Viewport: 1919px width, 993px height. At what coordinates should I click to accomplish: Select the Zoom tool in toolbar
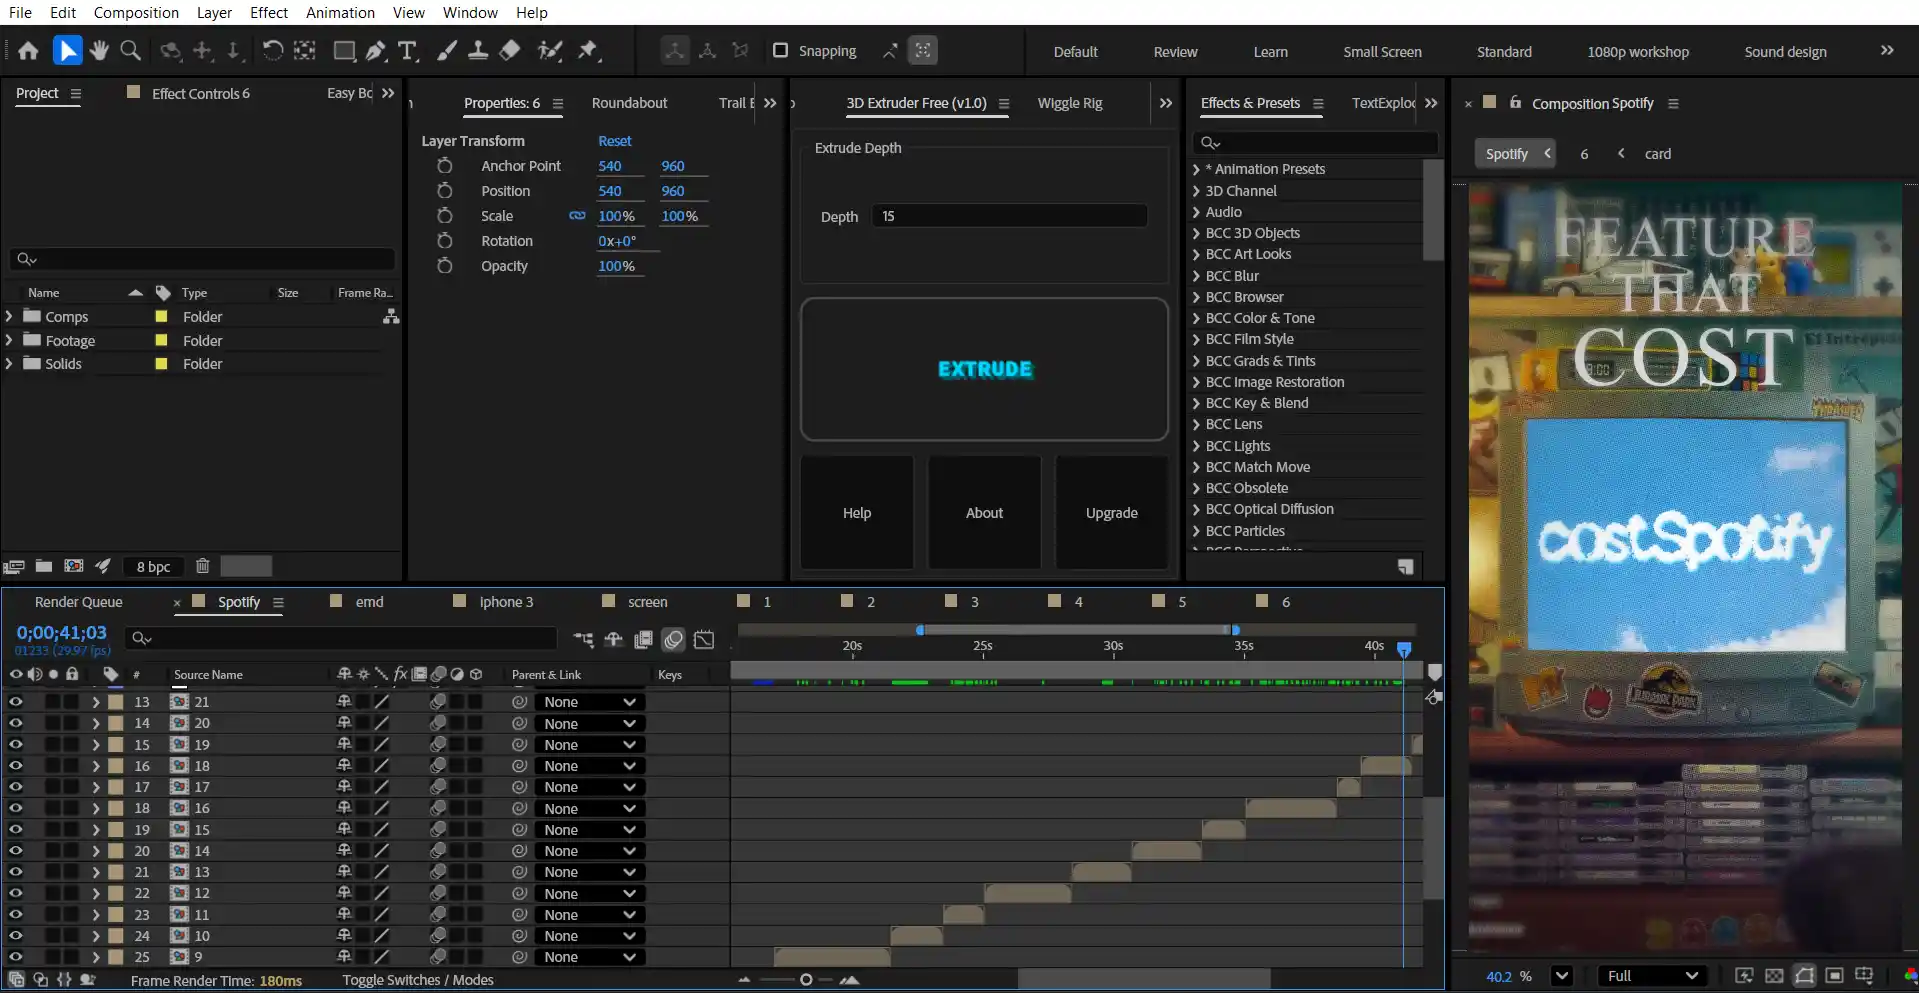click(x=130, y=51)
